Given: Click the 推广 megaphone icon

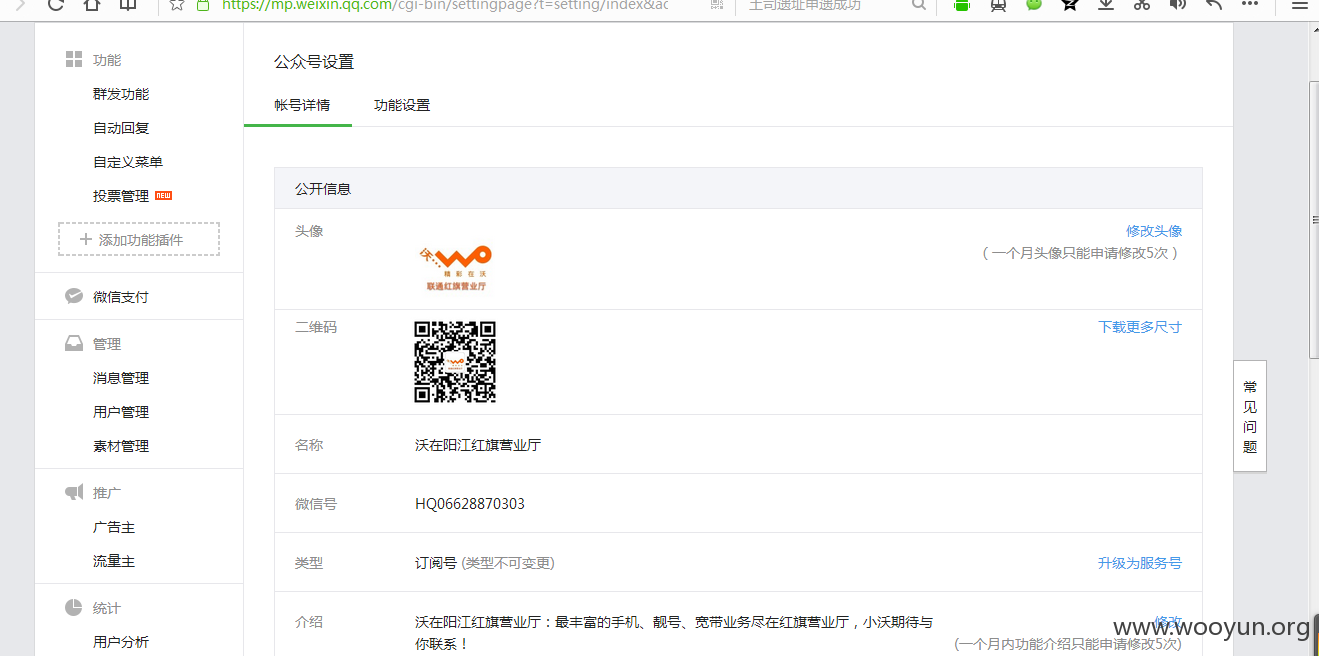Looking at the screenshot, I should coord(74,492).
